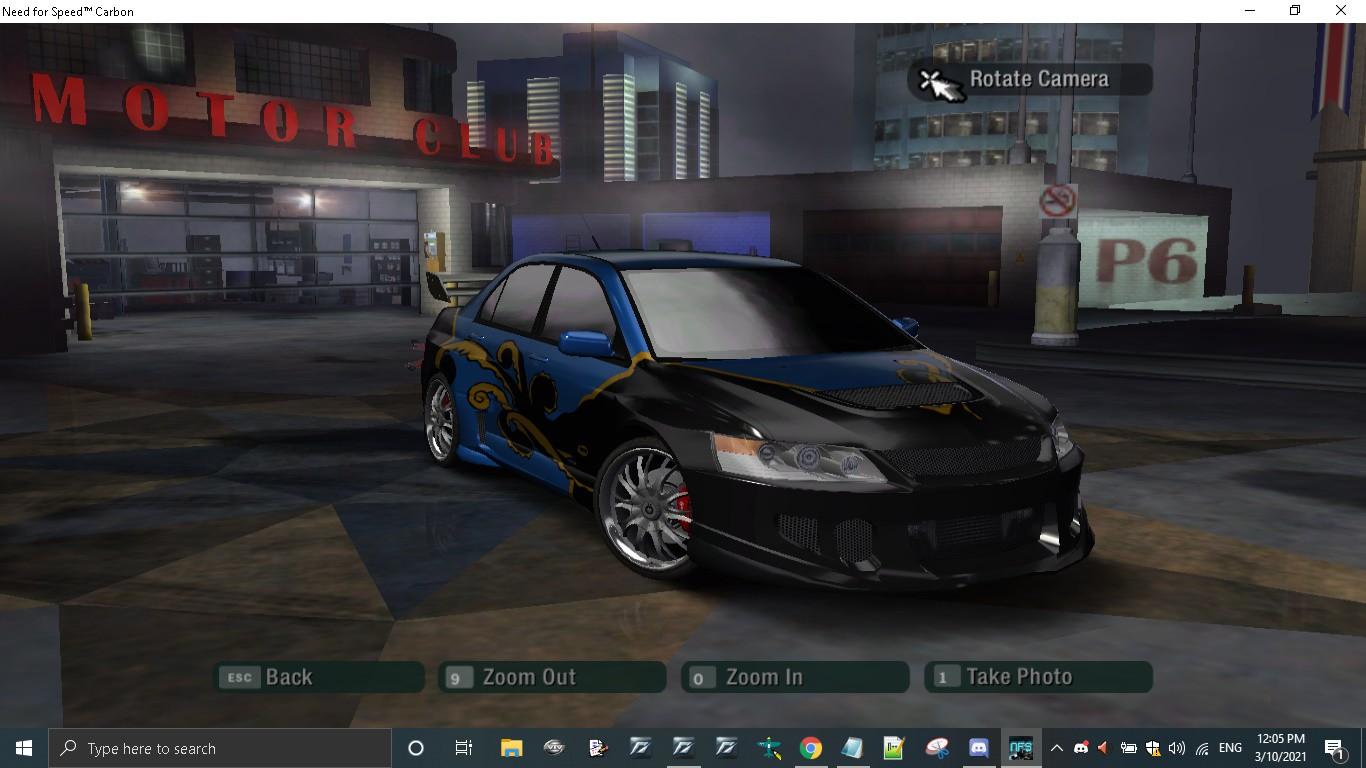This screenshot has height=768, width=1366.
Task: Open File Explorer from the taskbar
Action: (511, 748)
